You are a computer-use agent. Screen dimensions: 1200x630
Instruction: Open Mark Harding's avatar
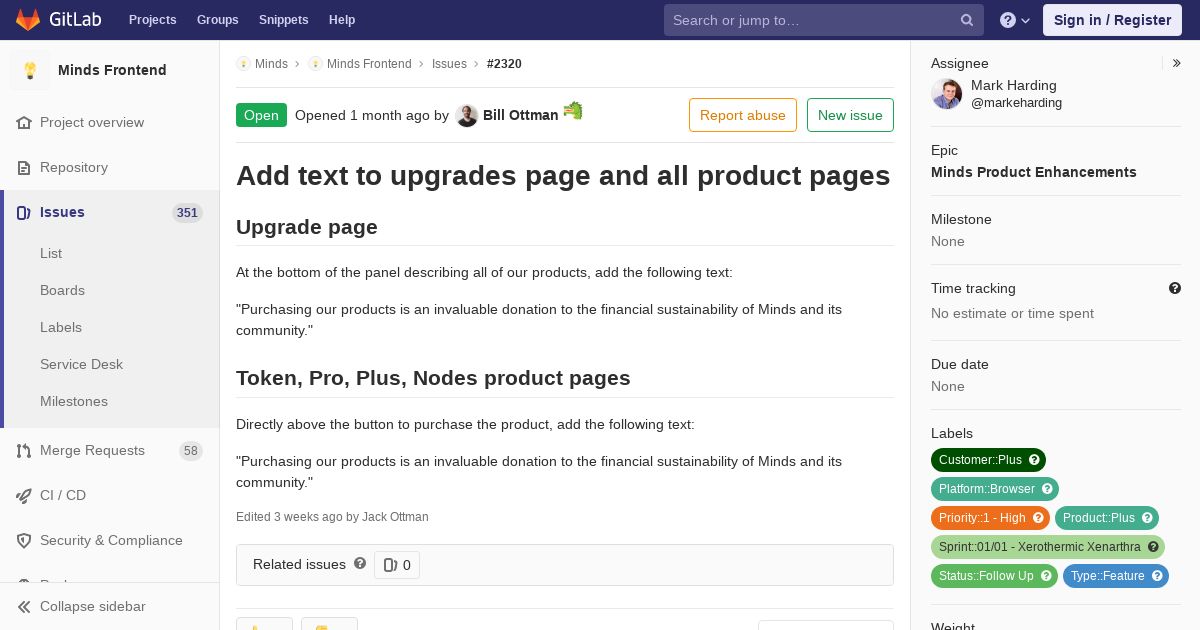[947, 94]
